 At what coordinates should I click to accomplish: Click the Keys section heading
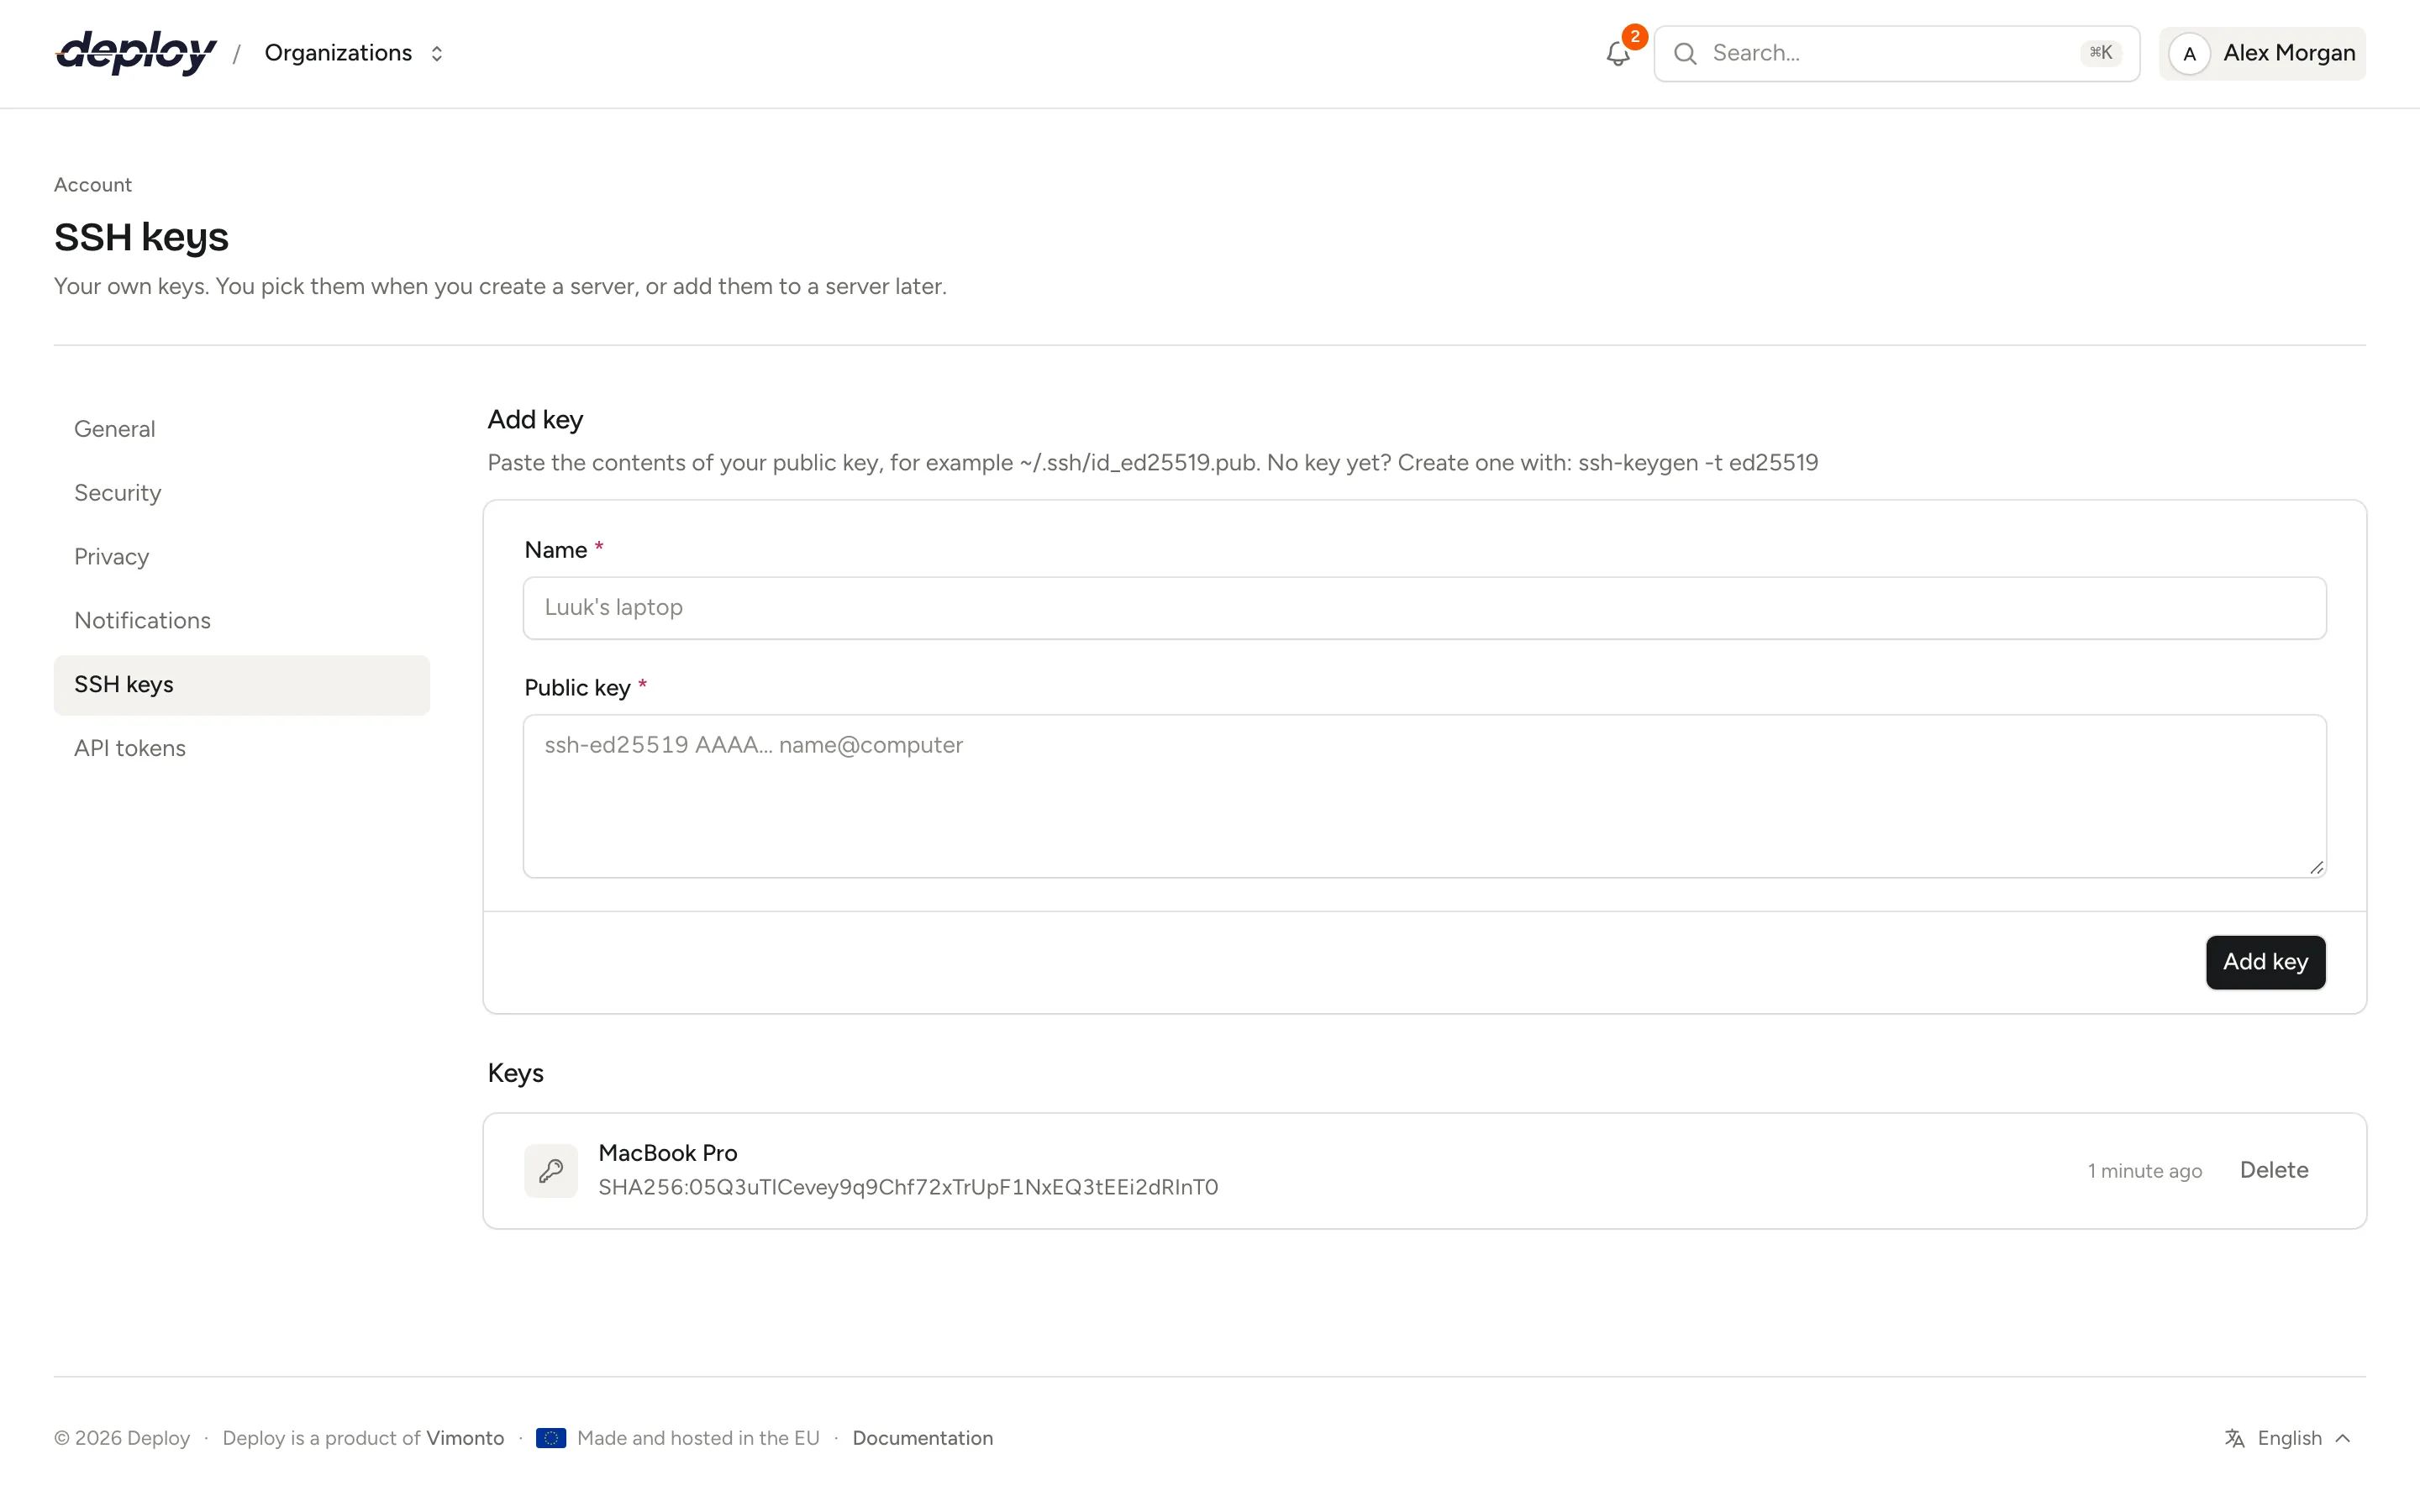[516, 1073]
